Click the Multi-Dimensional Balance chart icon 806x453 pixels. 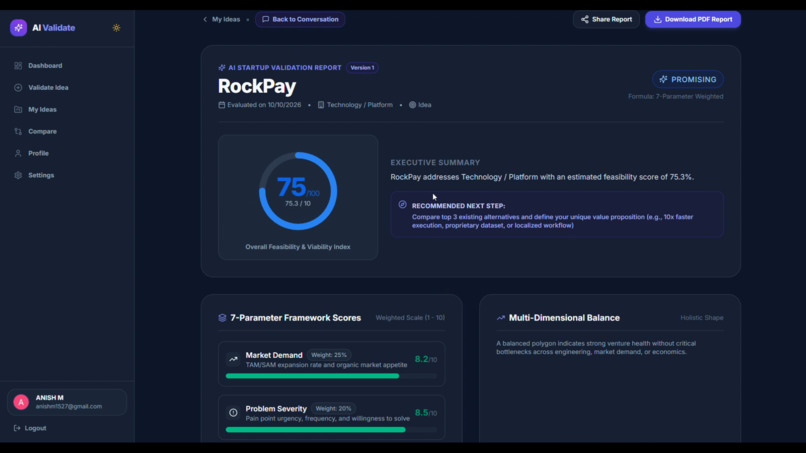coord(501,318)
